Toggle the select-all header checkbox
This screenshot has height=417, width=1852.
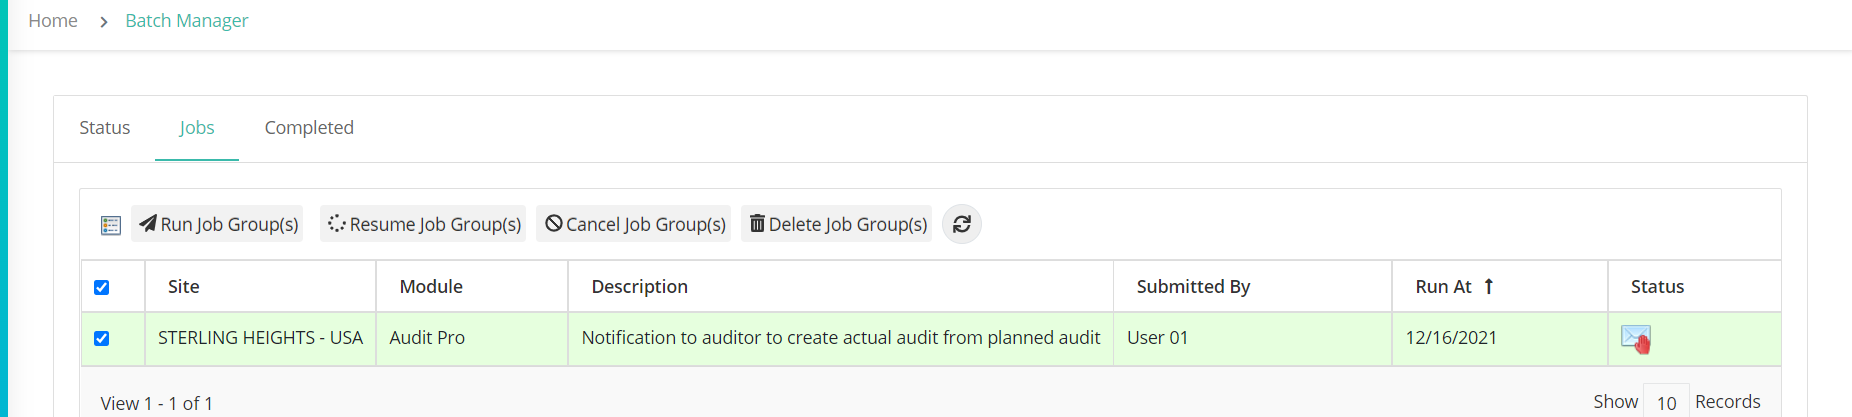[102, 287]
